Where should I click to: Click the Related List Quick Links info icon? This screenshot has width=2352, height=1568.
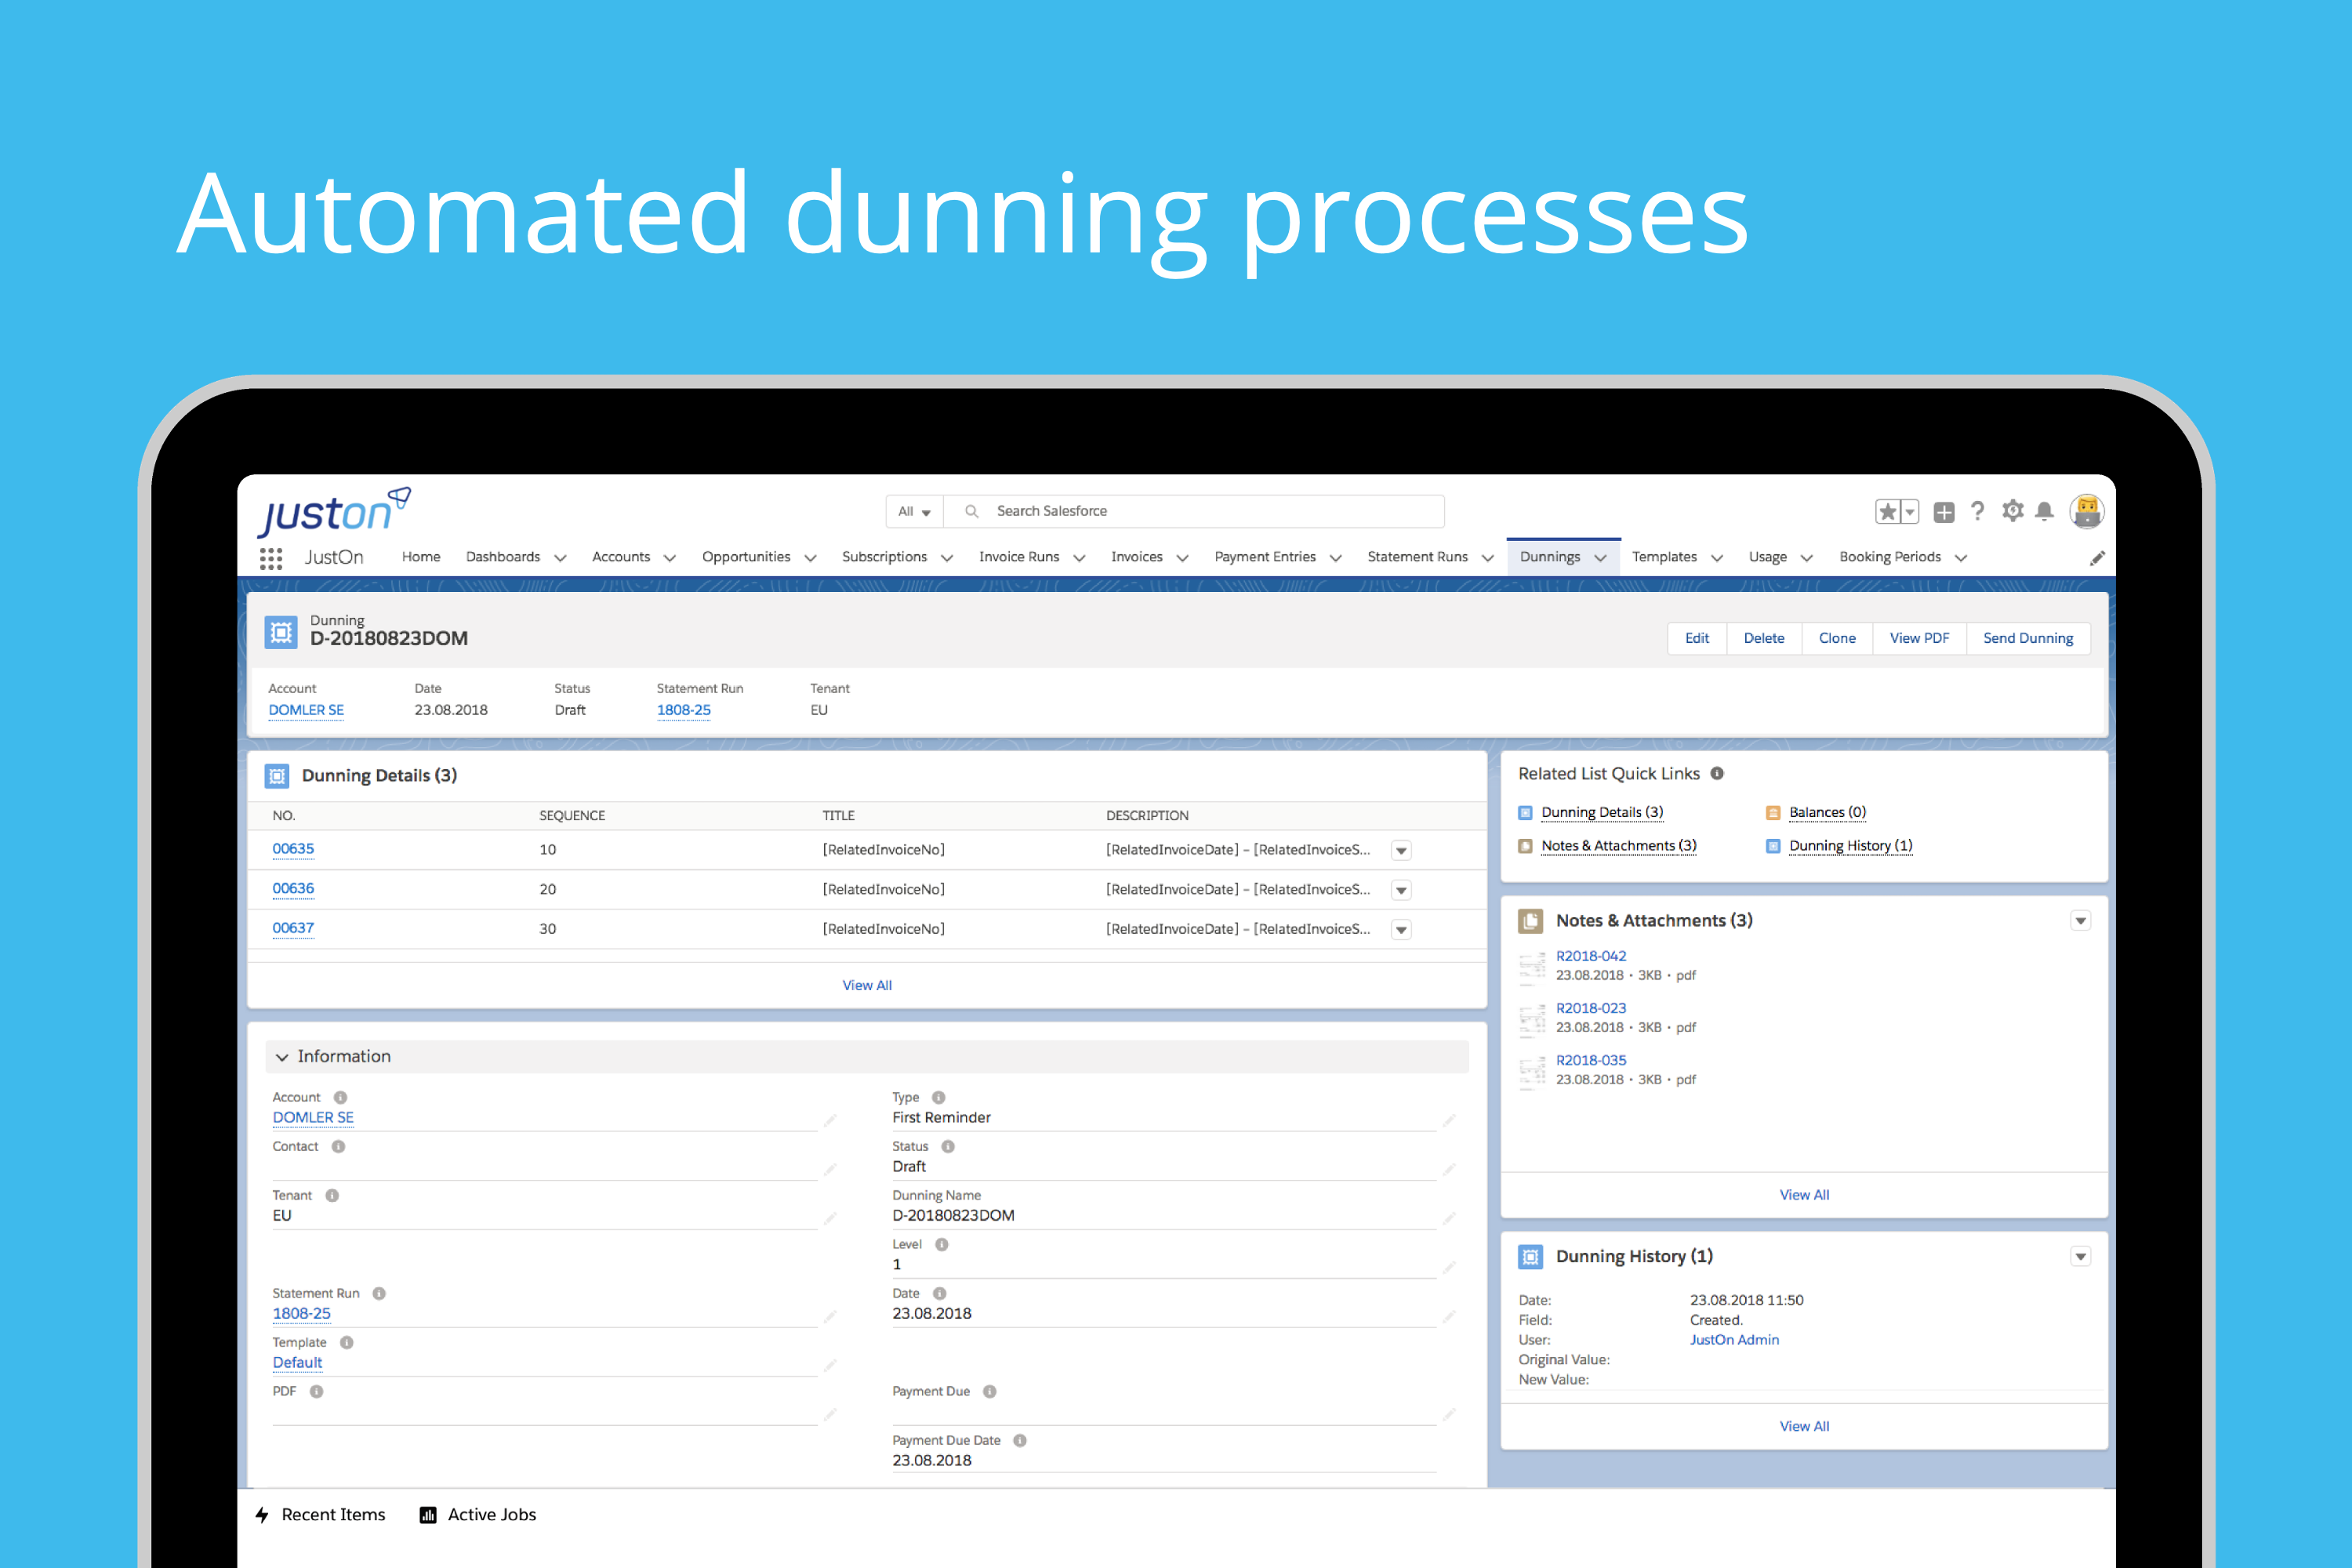(x=1717, y=773)
